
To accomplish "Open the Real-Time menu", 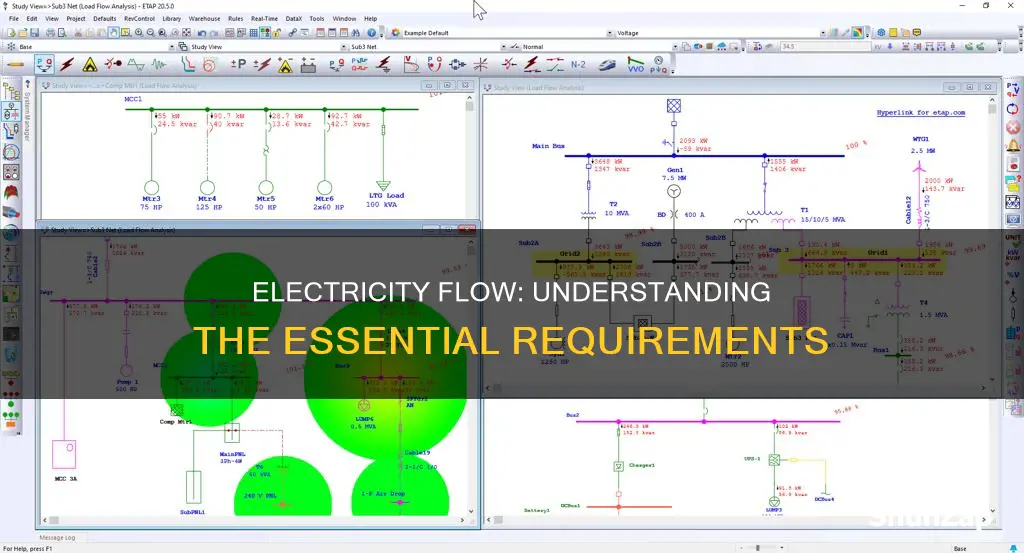I will (x=264, y=19).
